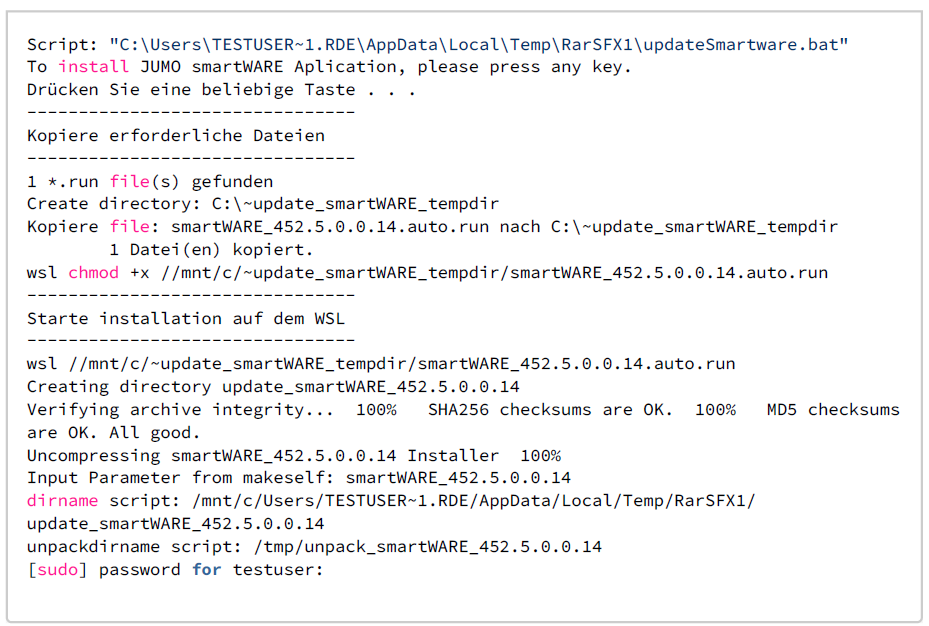The width and height of the screenshot is (929, 626).
Task: Click "Input Parameter from makeself" line
Action: point(298,478)
